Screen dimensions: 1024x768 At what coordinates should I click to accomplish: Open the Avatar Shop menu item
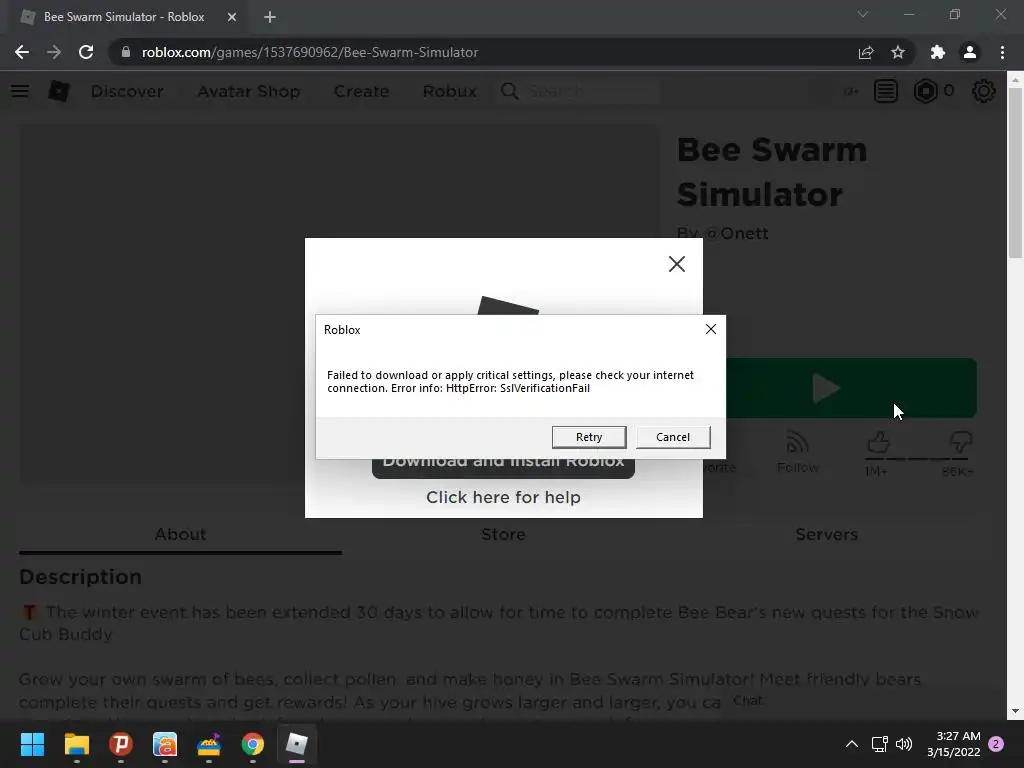[249, 91]
